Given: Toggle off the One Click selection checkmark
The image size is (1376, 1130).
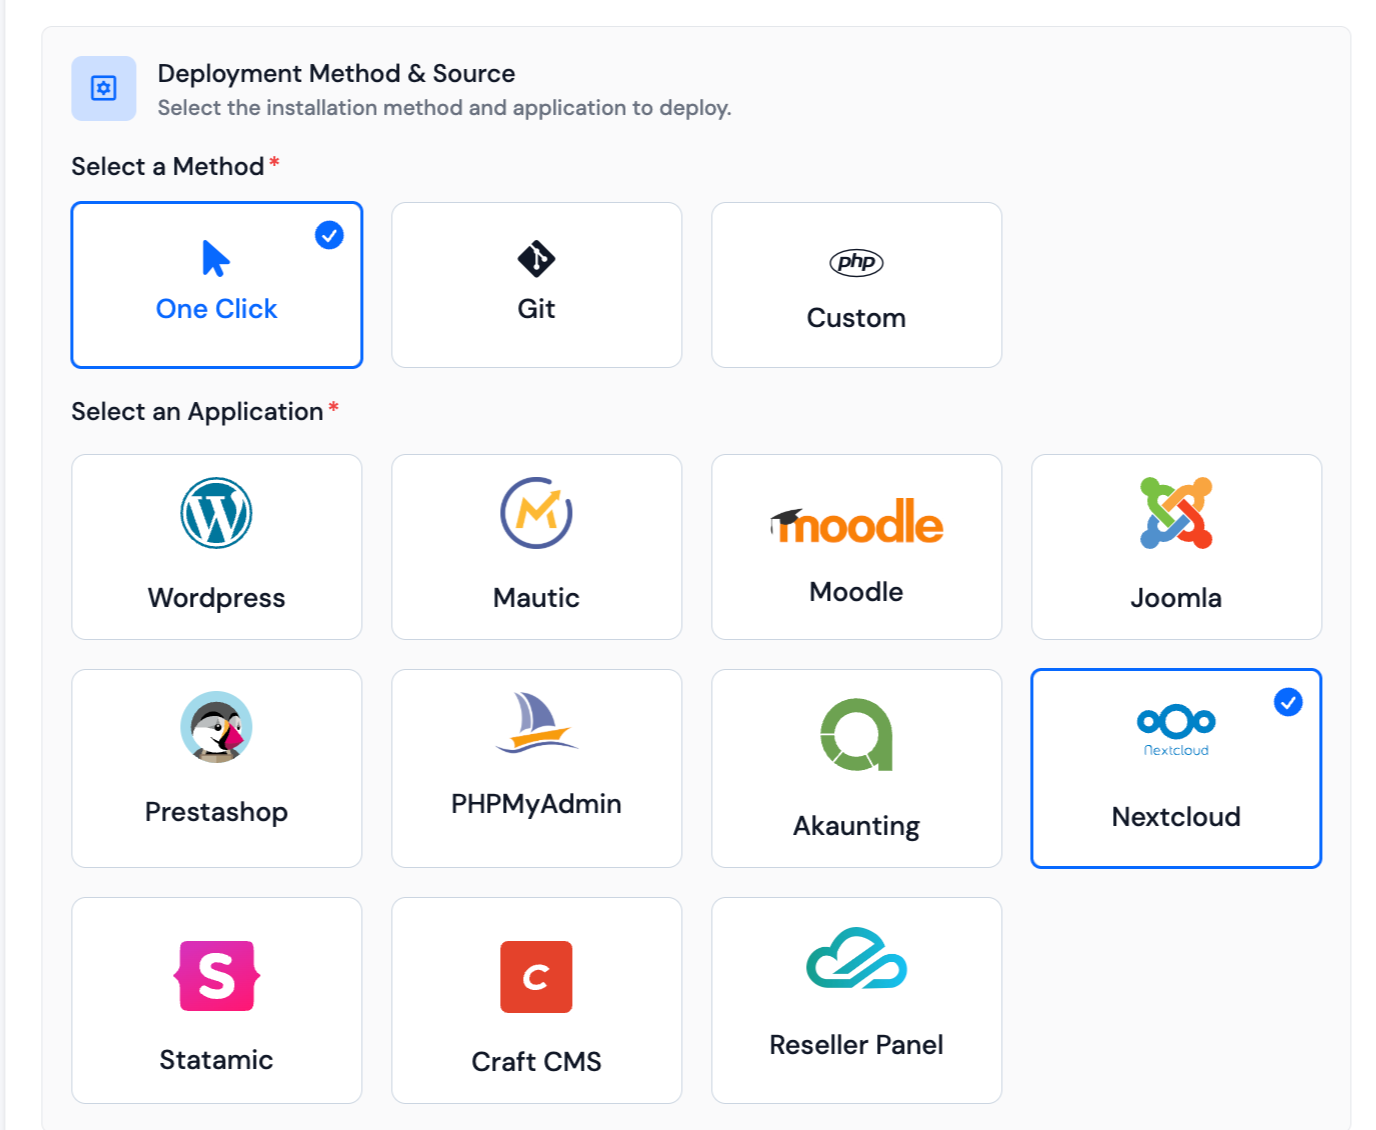Looking at the screenshot, I should pyautogui.click(x=328, y=235).
